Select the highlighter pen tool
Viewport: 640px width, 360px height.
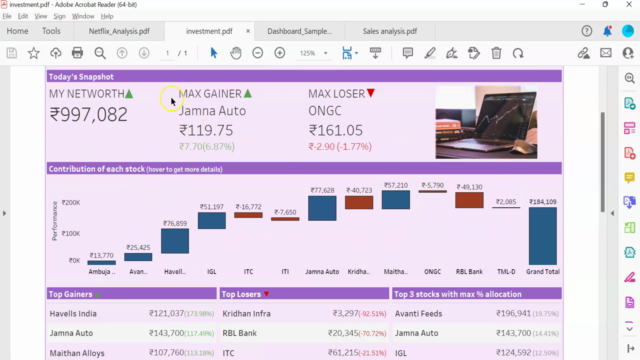430,53
